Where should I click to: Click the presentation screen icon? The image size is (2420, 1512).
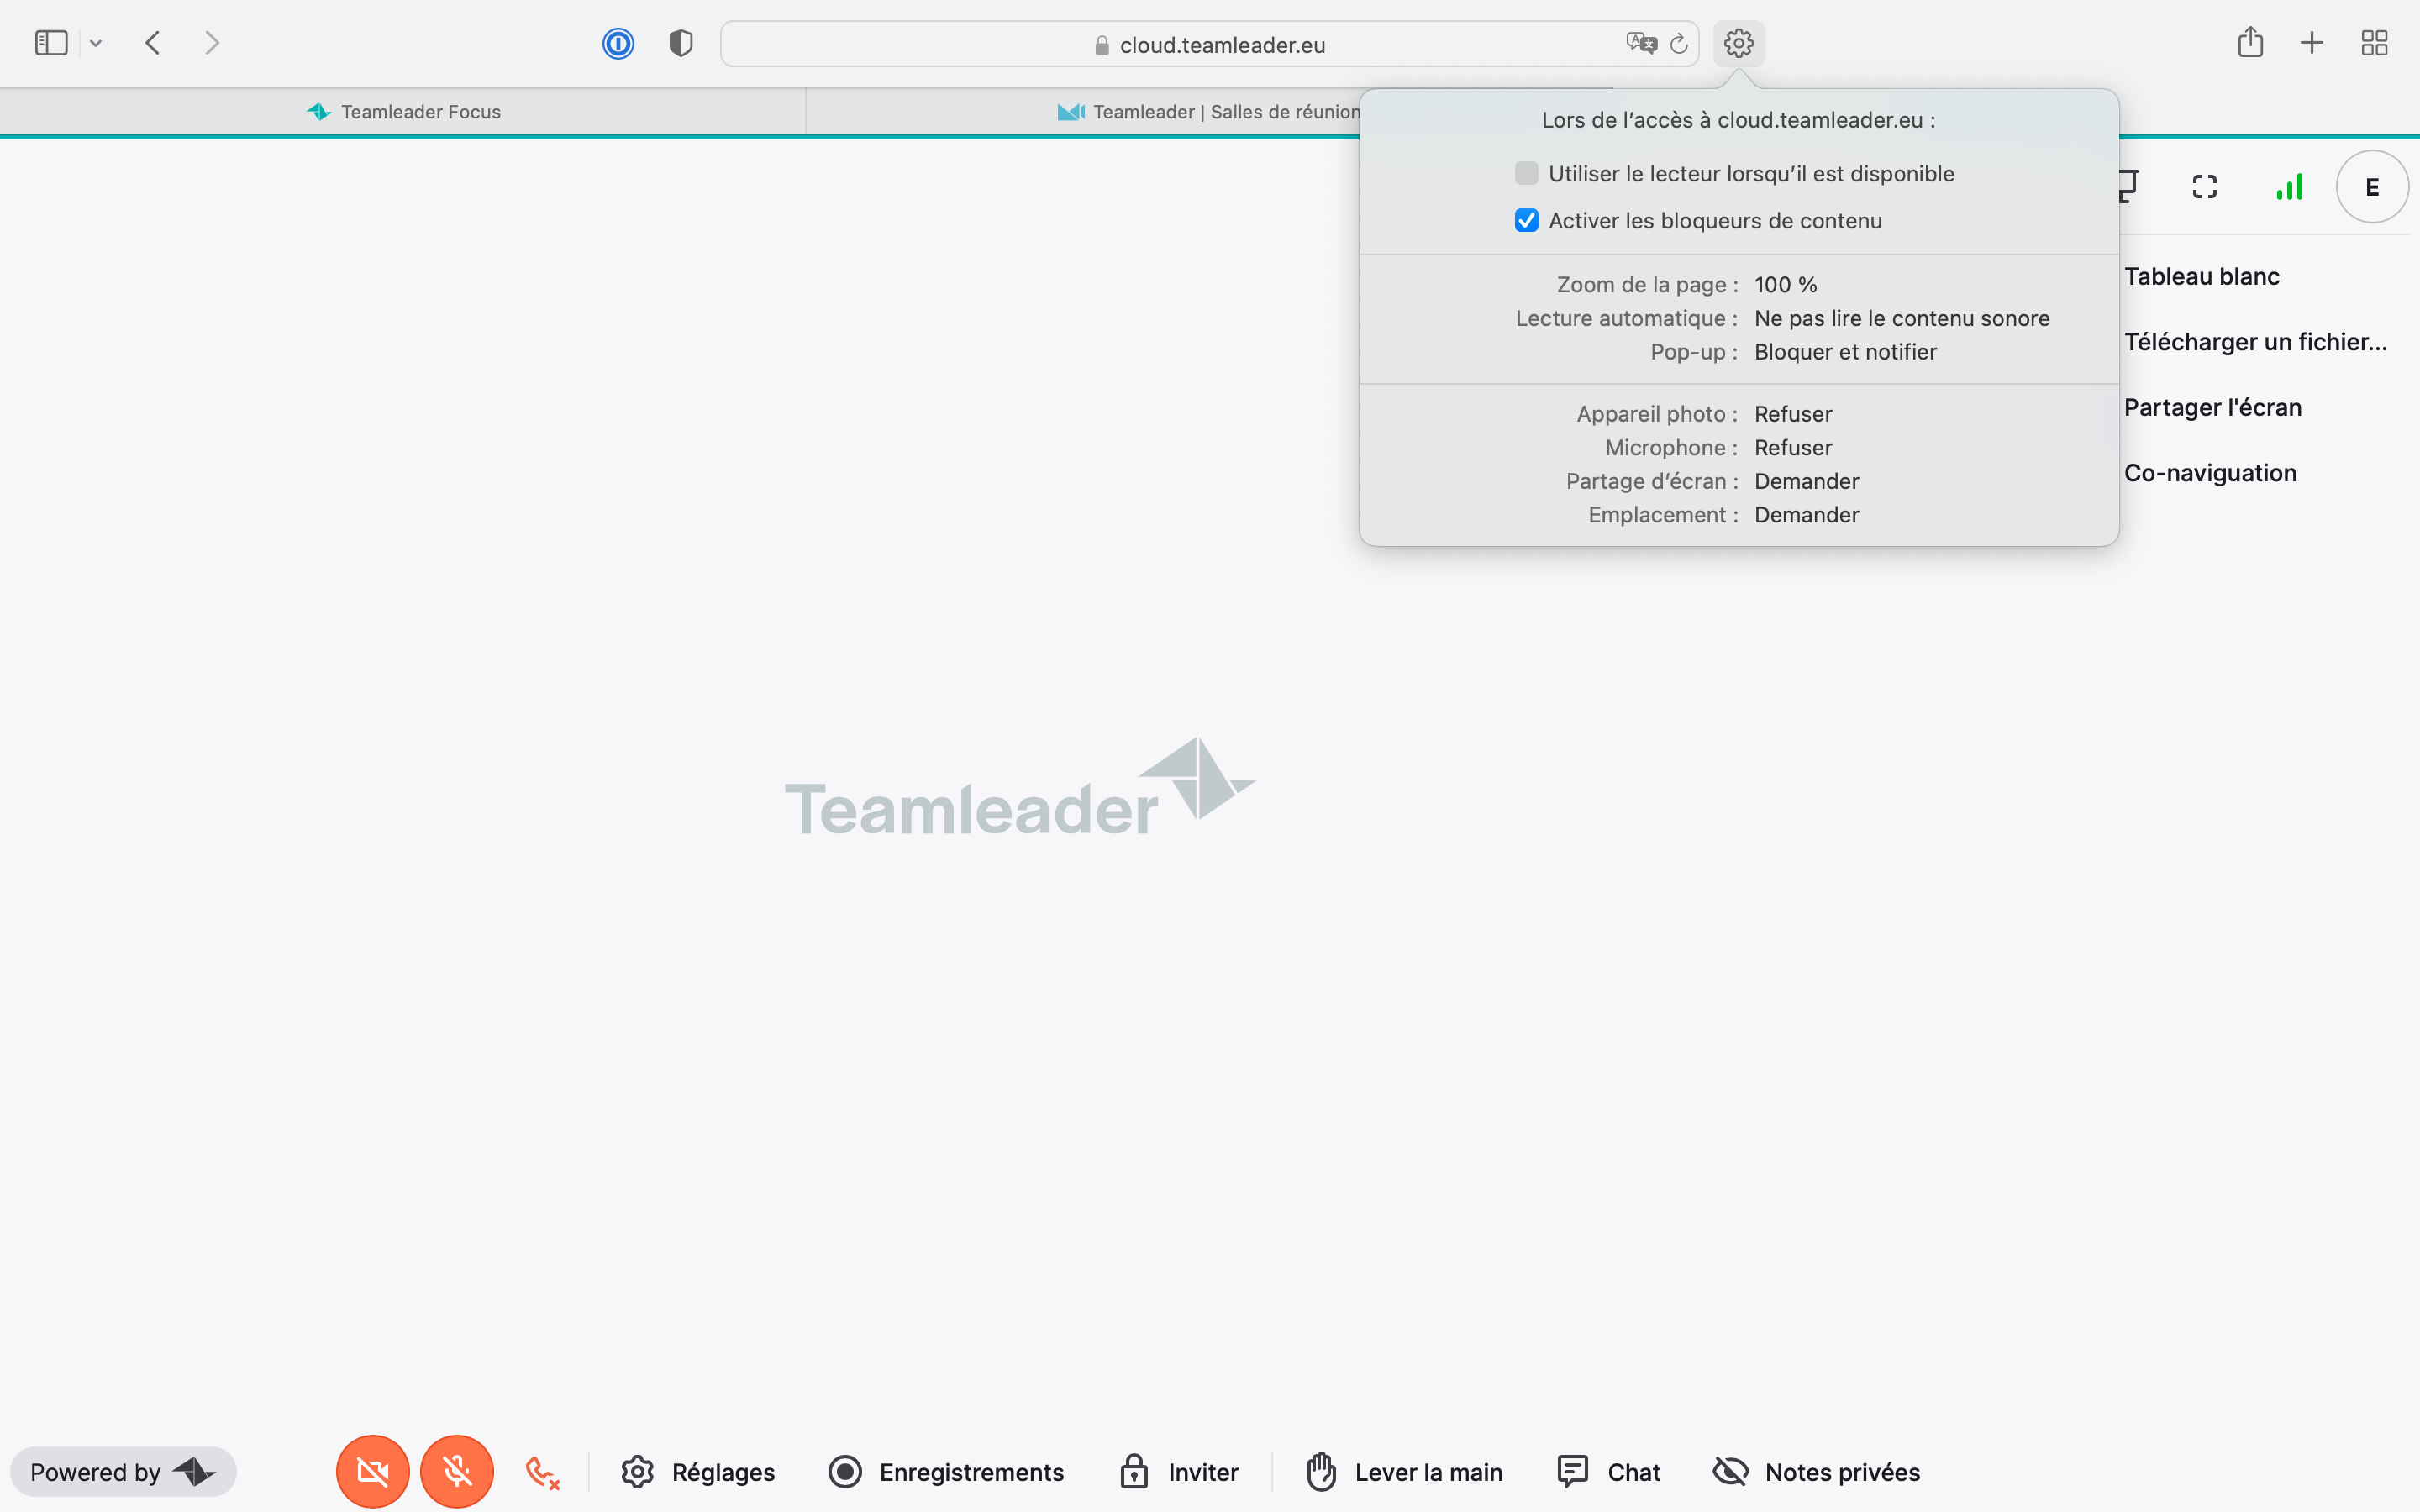2130,187
